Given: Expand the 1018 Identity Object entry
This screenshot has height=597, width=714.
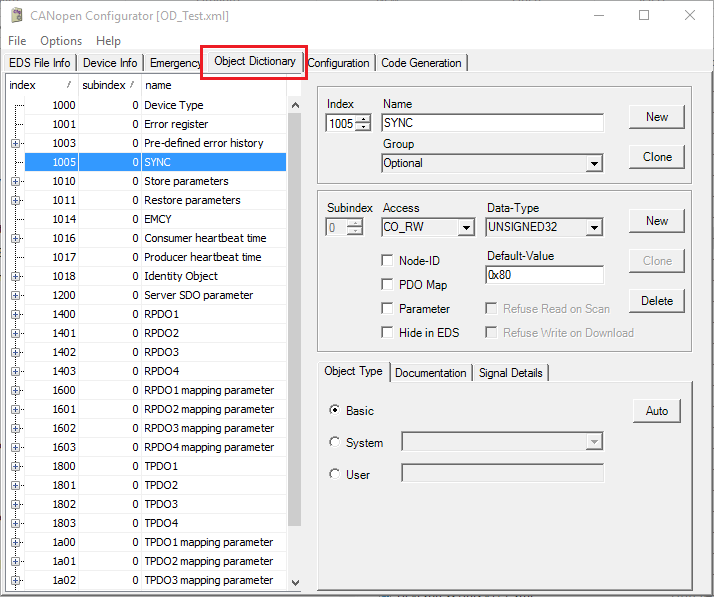Looking at the screenshot, I should [15, 276].
